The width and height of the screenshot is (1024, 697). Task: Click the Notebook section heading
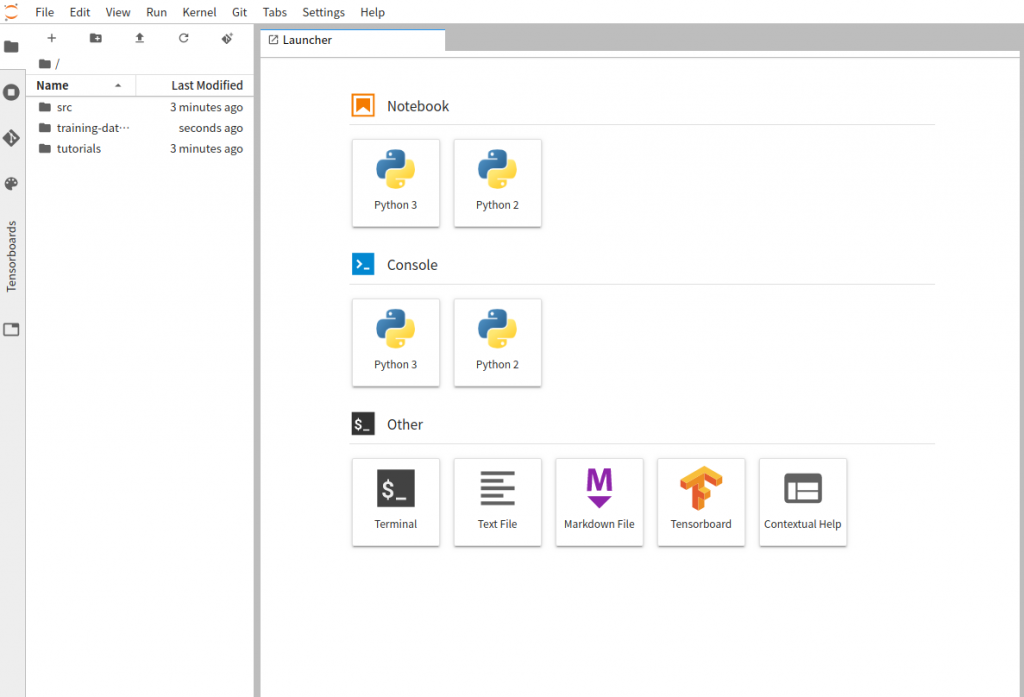[418, 106]
